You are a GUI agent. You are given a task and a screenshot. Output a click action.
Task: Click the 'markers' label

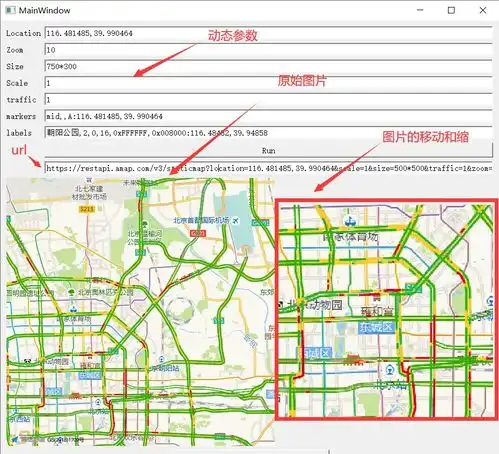tap(21, 116)
